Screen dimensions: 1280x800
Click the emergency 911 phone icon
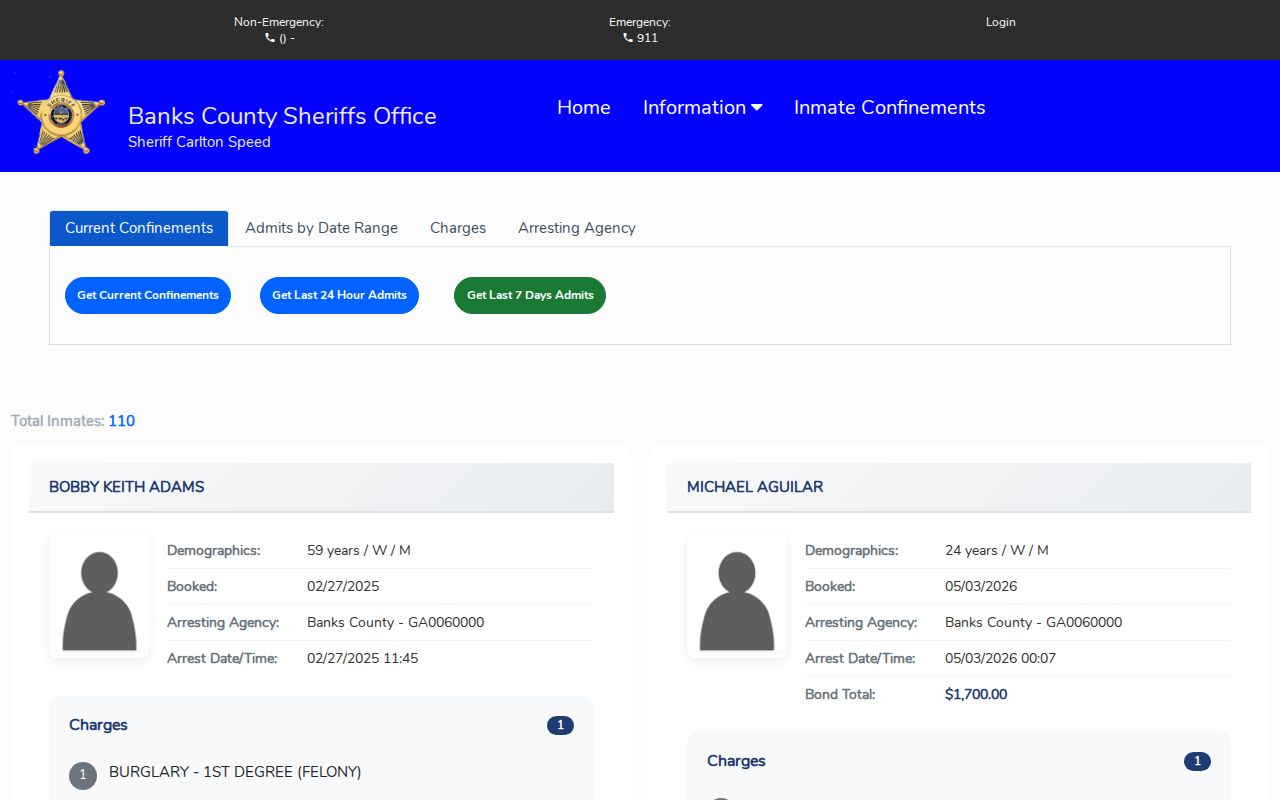(628, 38)
